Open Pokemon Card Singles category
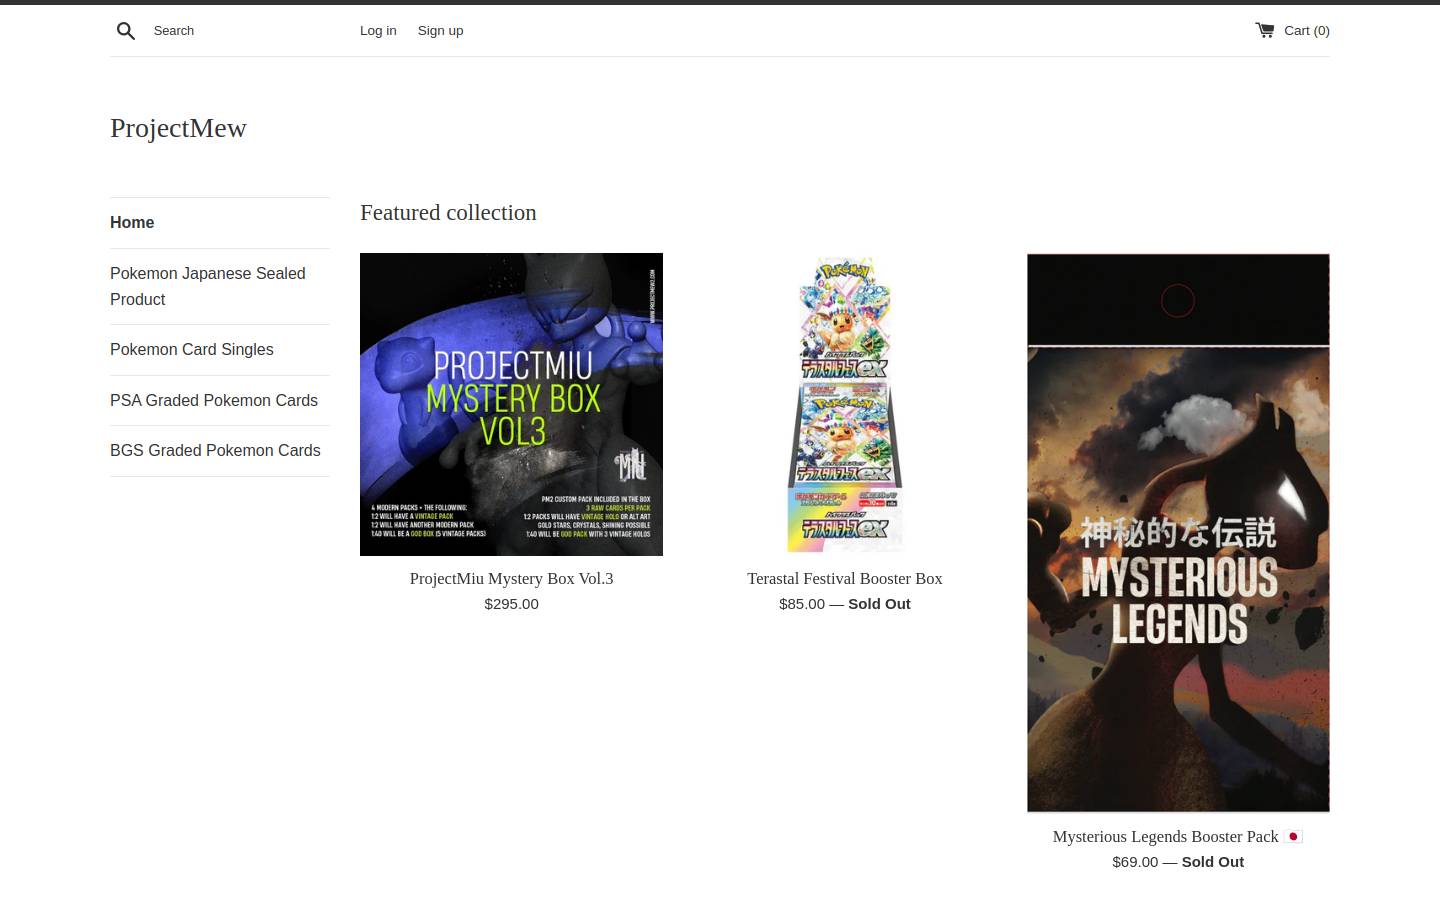 (x=192, y=349)
